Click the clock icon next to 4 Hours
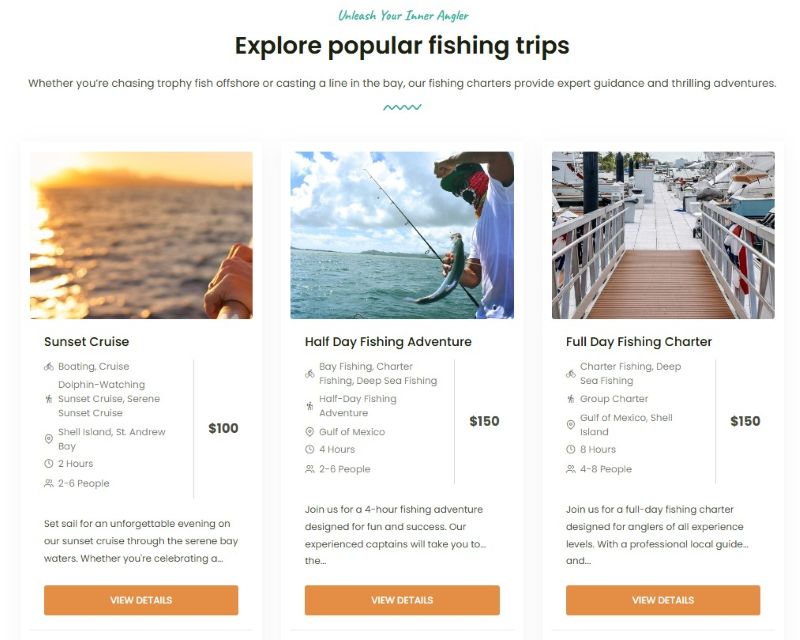The width and height of the screenshot is (800, 640). tap(310, 449)
